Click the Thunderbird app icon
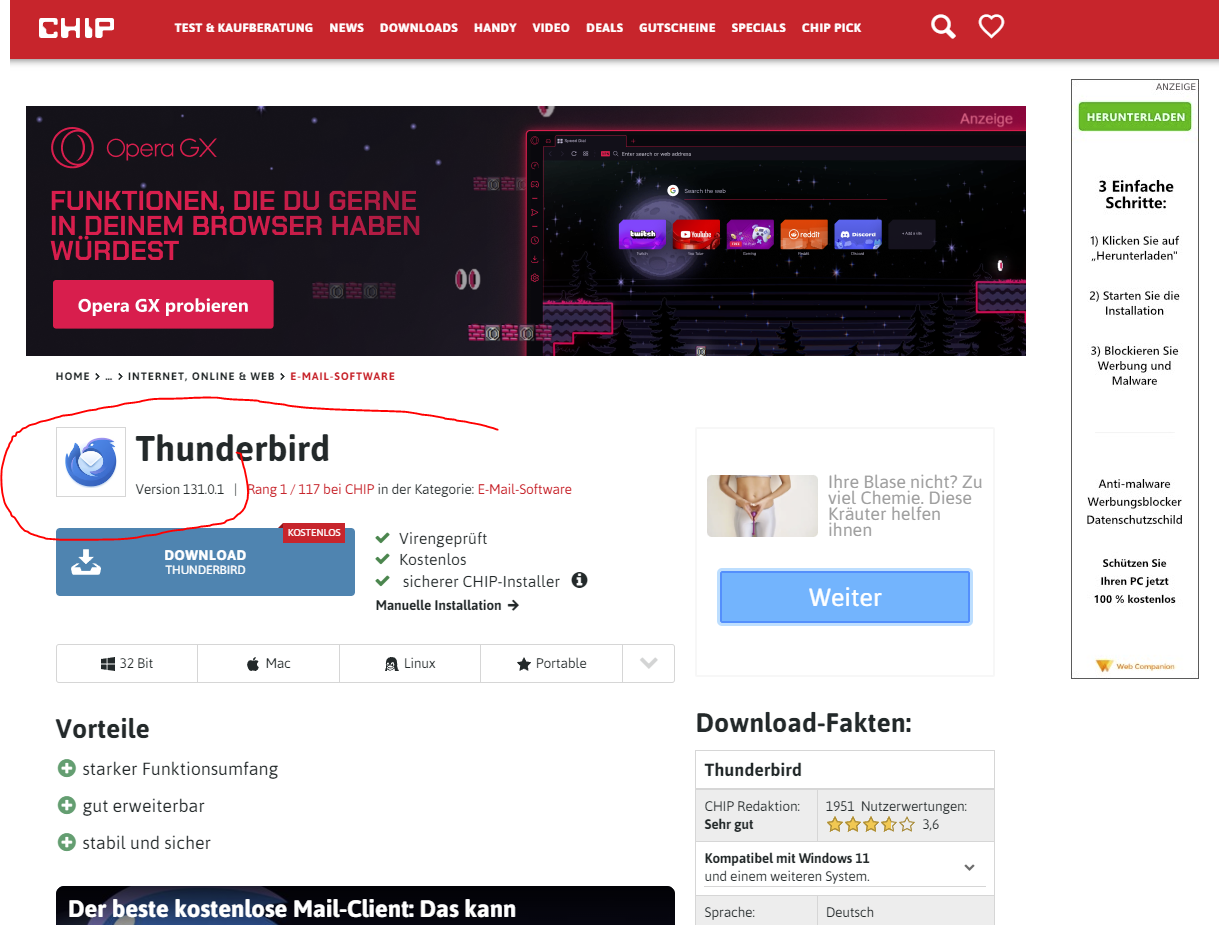The width and height of the screenshot is (1219, 925). coord(91,462)
